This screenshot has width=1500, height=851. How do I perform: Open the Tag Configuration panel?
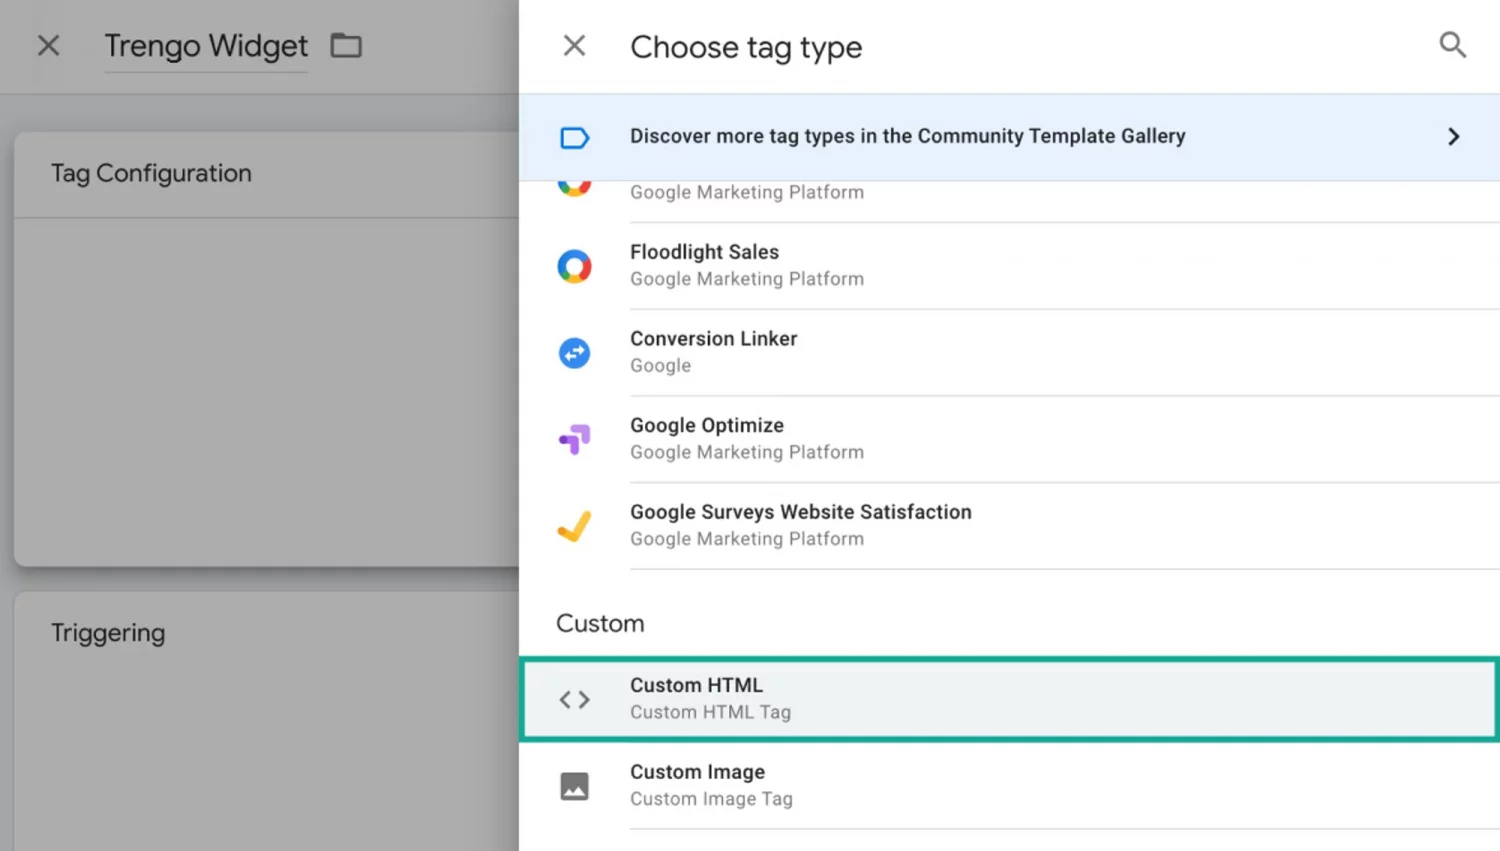[151, 173]
